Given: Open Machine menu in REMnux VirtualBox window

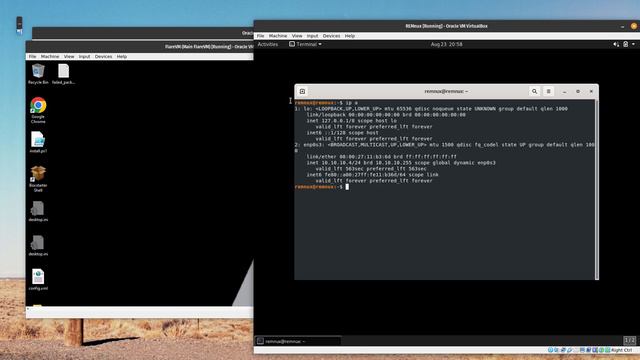Looking at the screenshot, I should click(x=278, y=36).
